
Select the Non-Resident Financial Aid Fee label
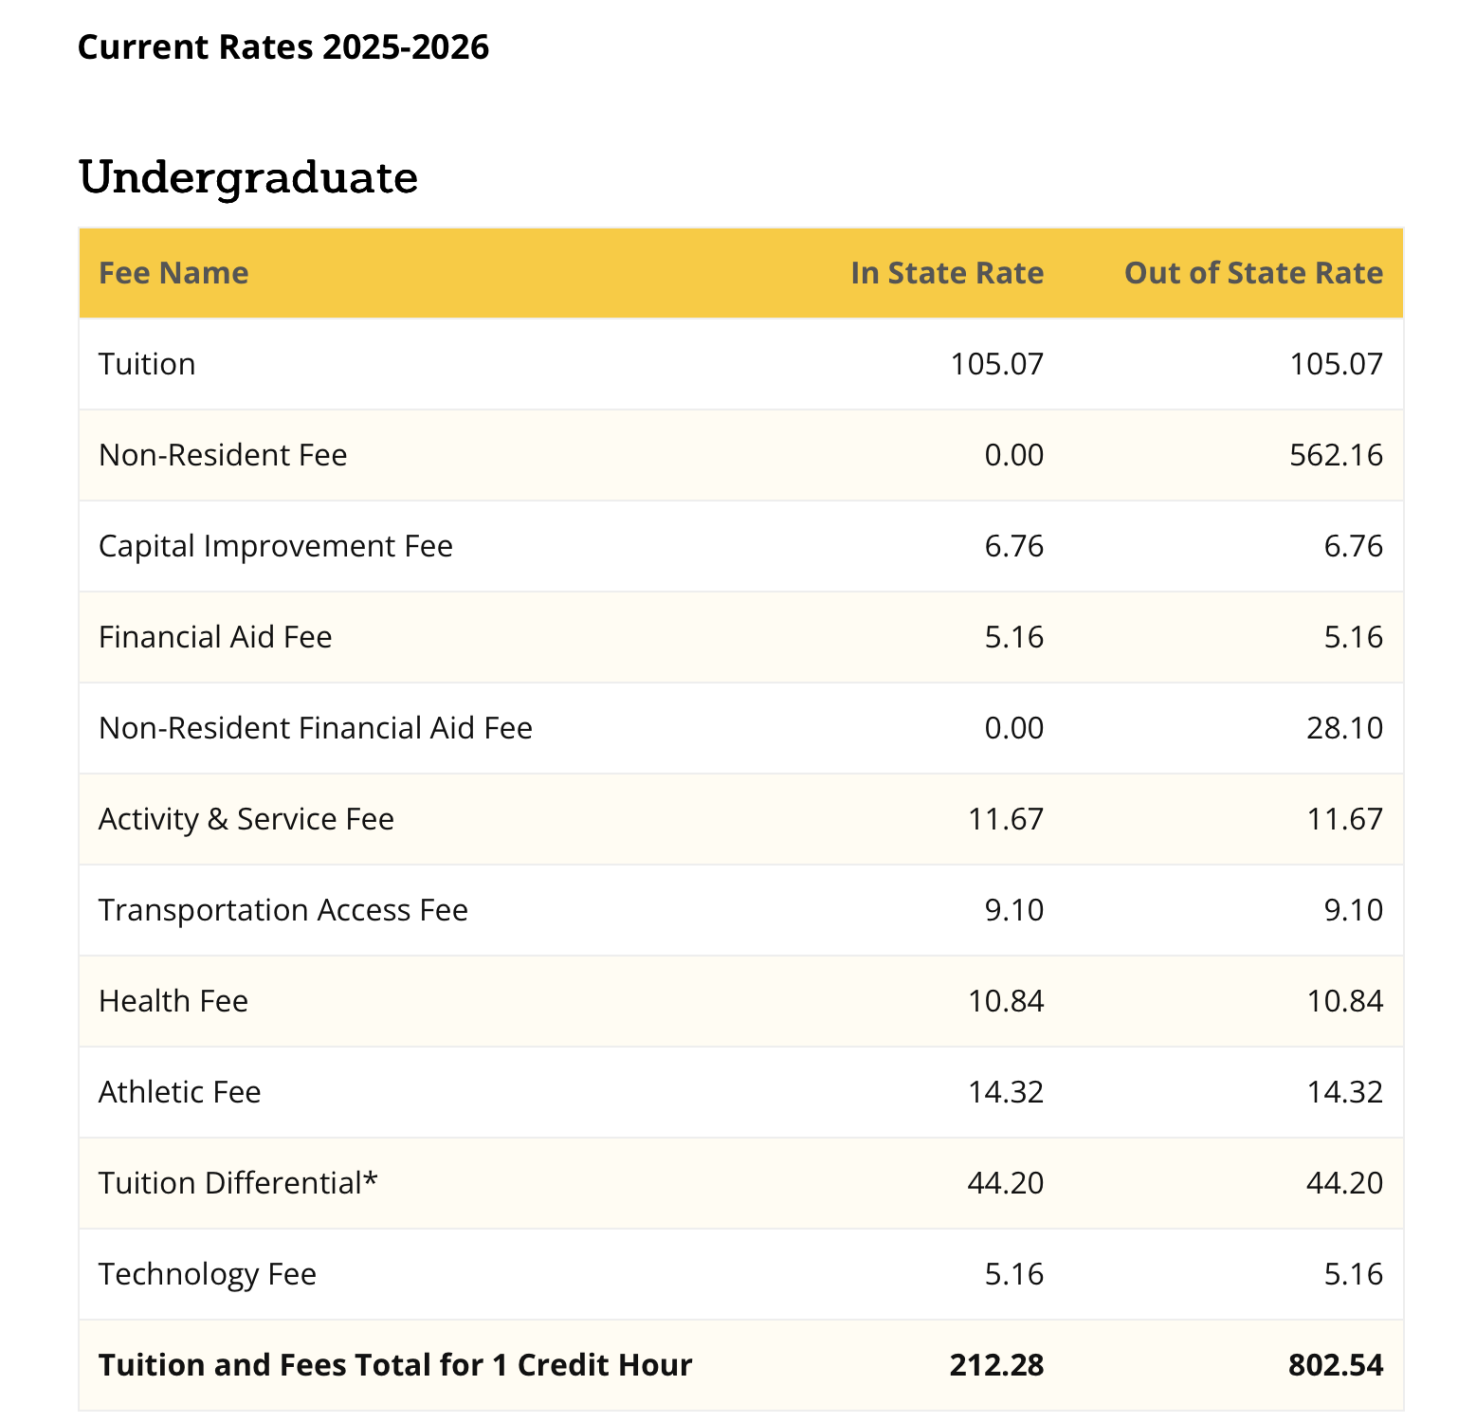(316, 728)
